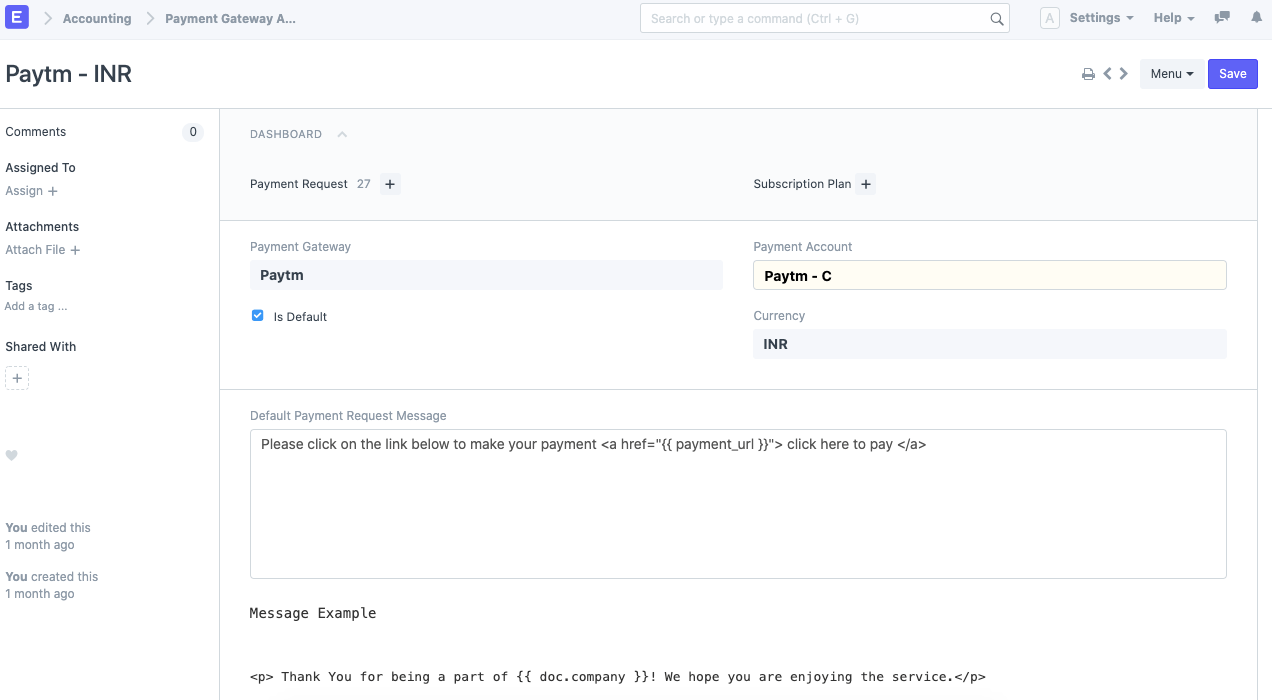This screenshot has height=700, width=1272.
Task: Click the plus under Shared With
Action: (16, 377)
